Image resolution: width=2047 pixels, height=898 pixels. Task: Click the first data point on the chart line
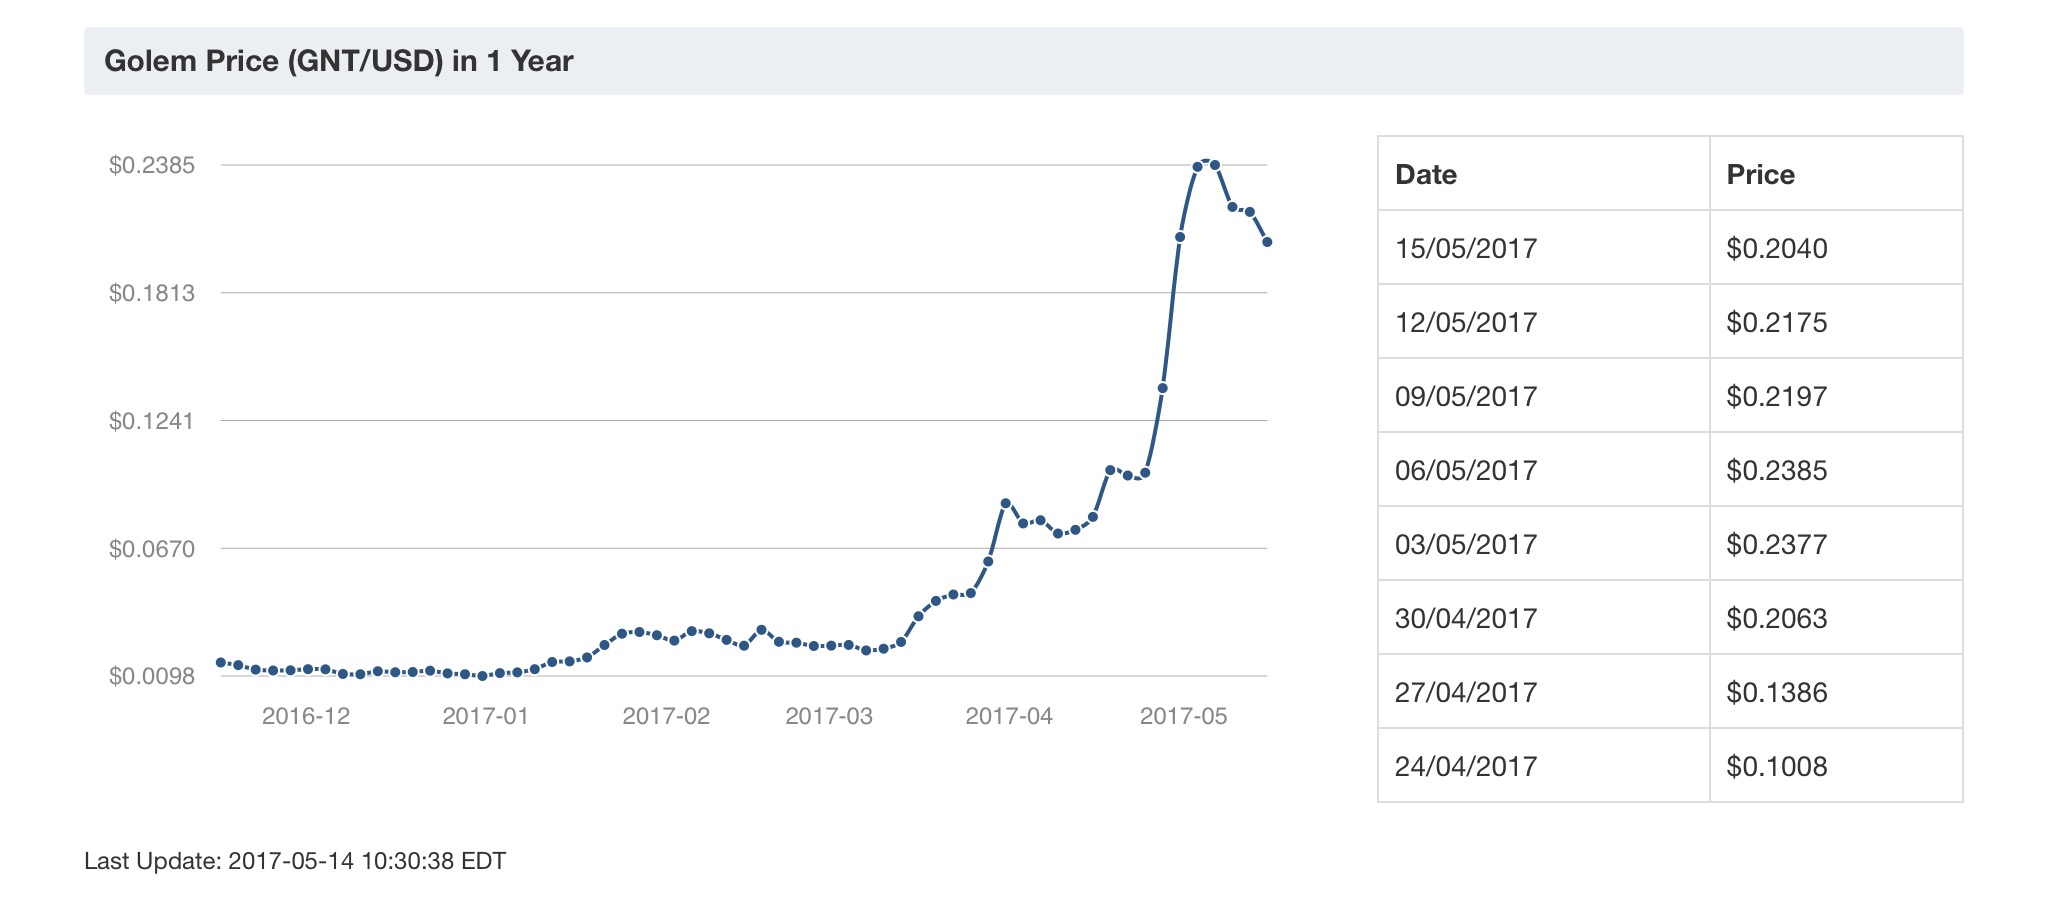[x=221, y=662]
